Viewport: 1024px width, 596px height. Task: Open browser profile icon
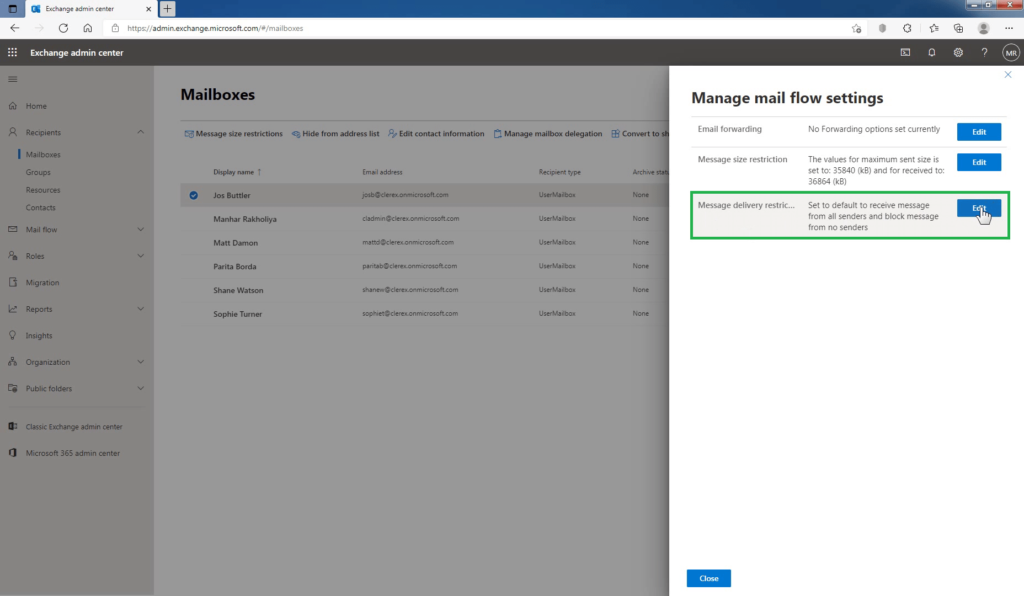click(984, 28)
